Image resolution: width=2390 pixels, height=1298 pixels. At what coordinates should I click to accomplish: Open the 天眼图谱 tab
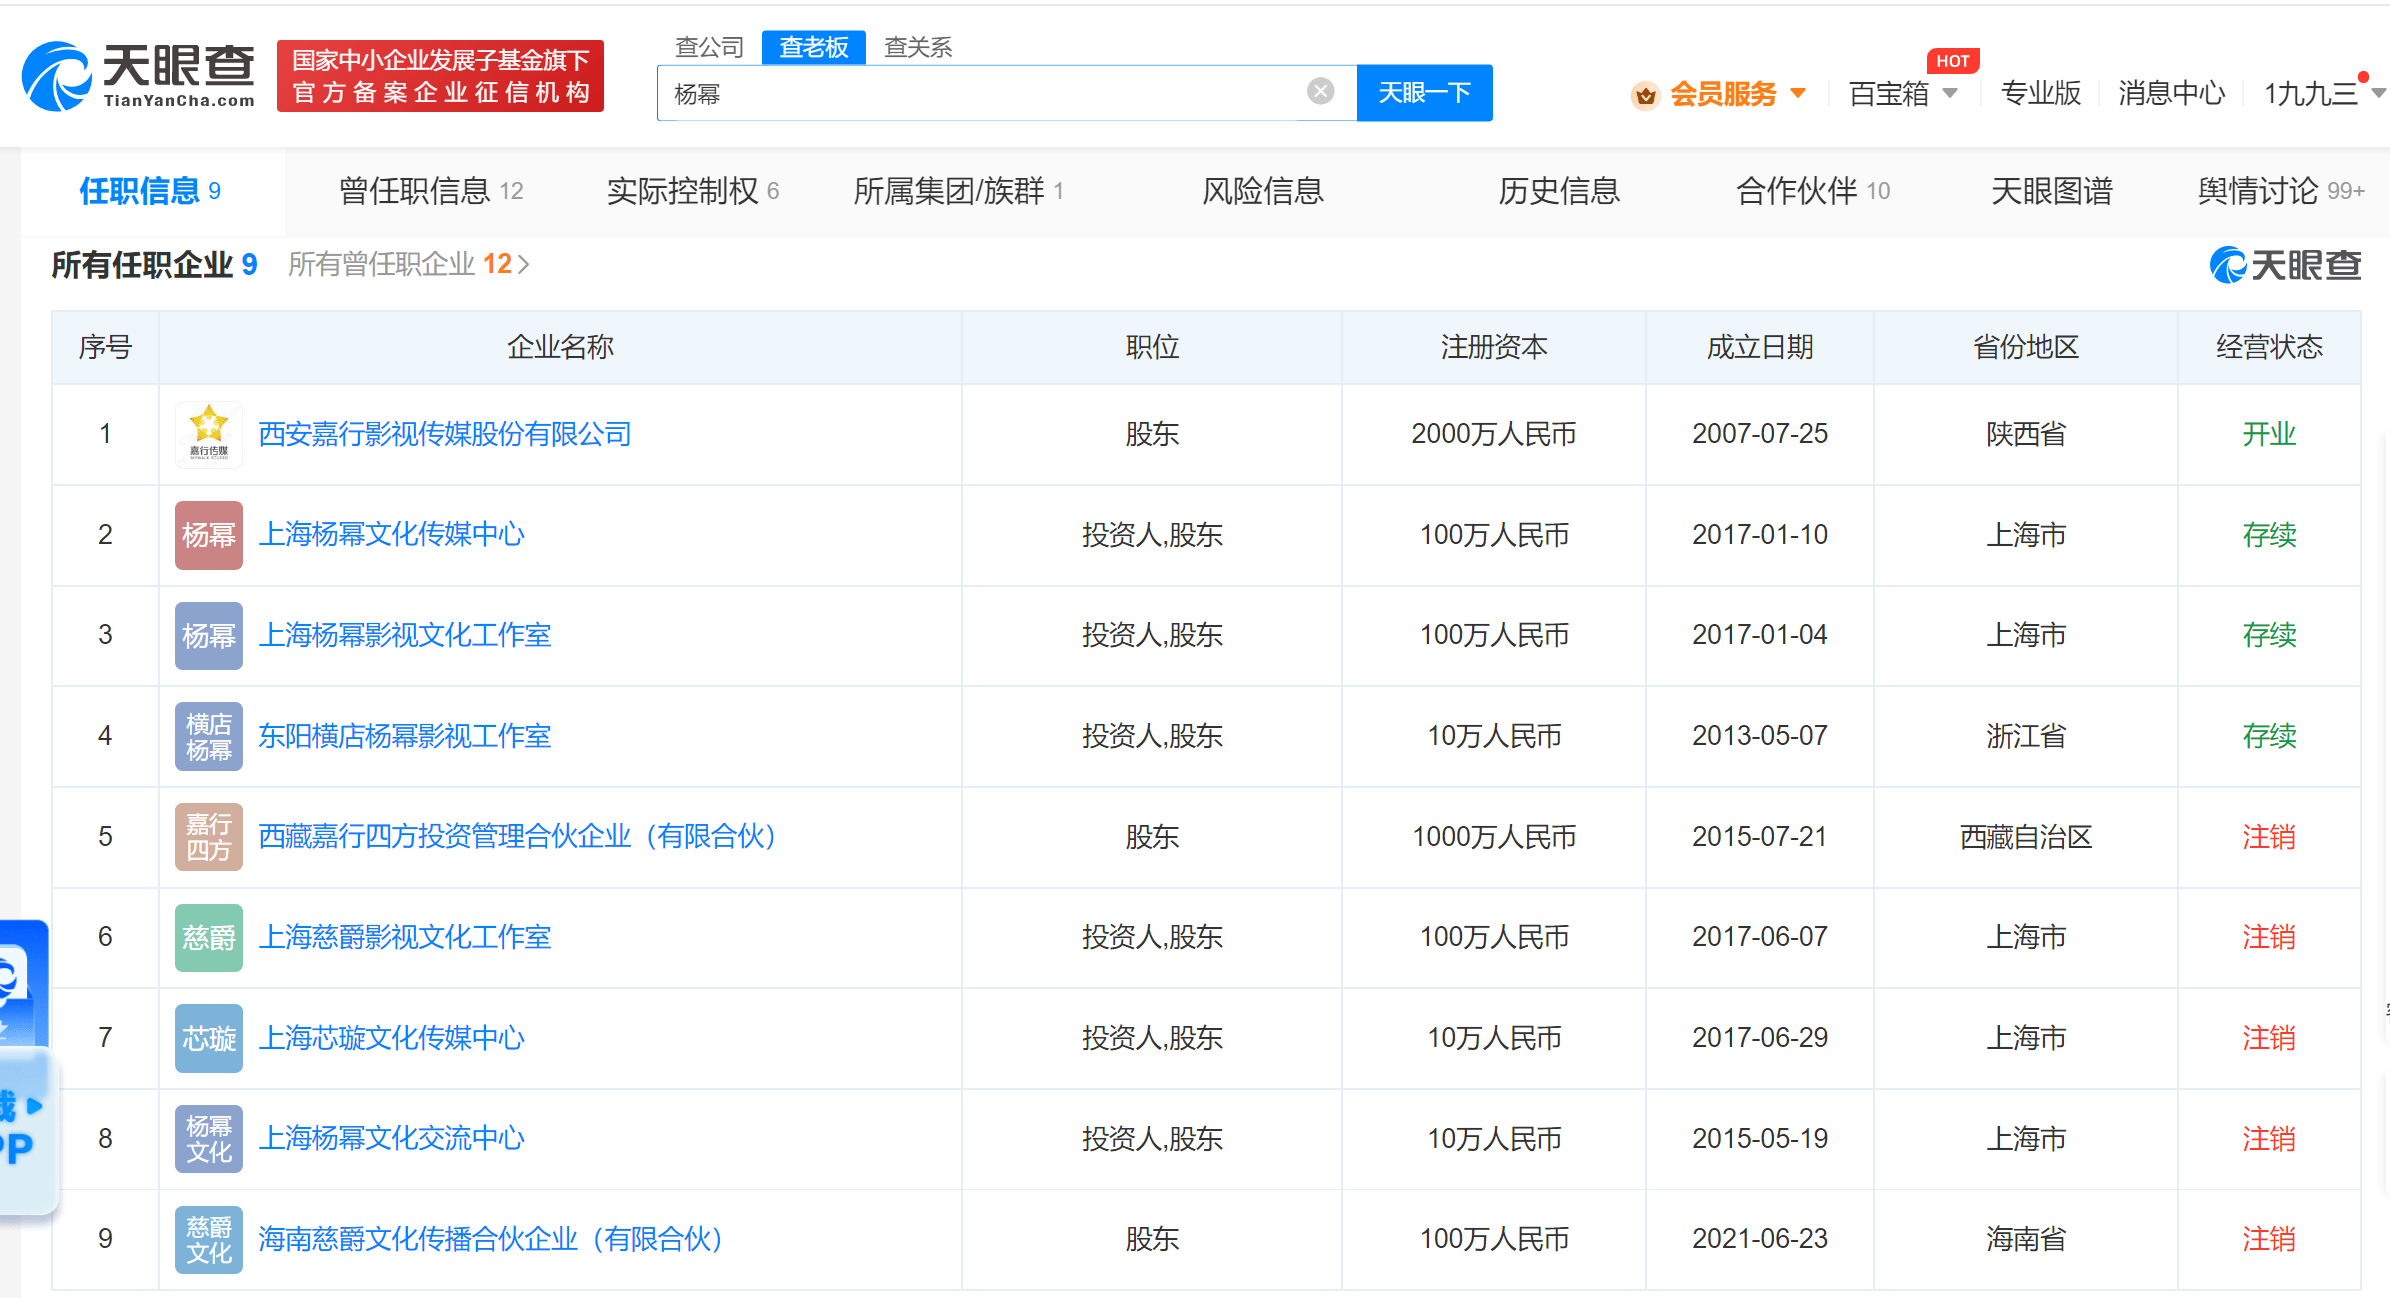tap(2051, 191)
